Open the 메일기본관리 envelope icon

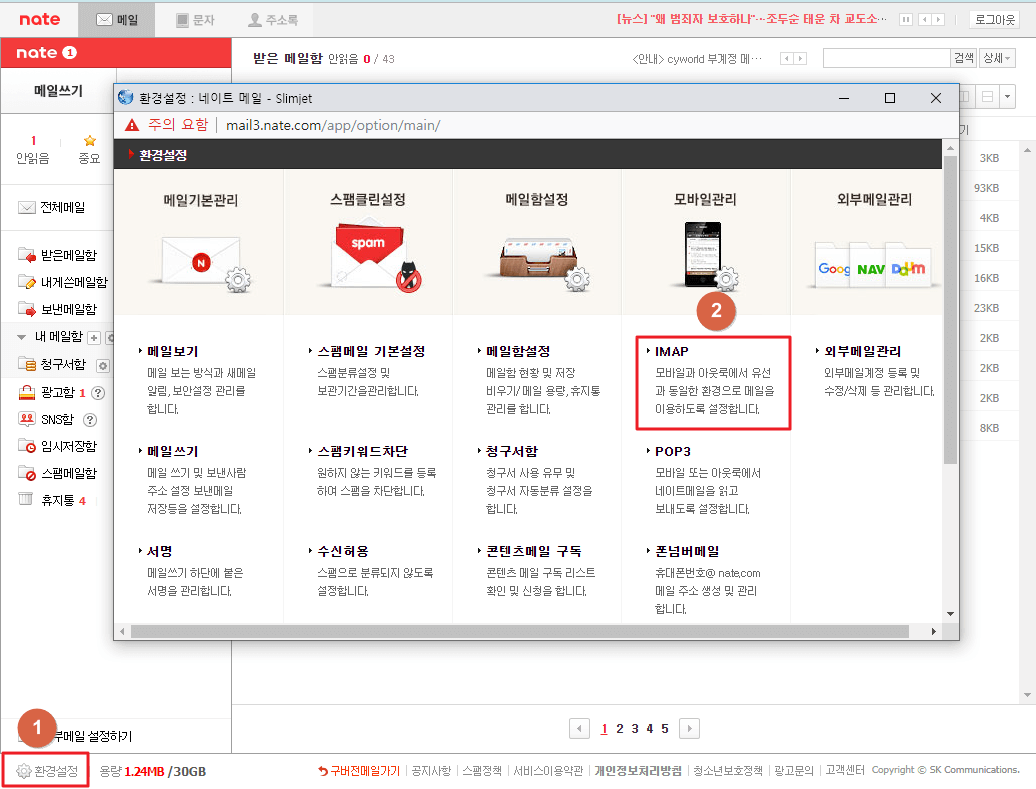(201, 263)
